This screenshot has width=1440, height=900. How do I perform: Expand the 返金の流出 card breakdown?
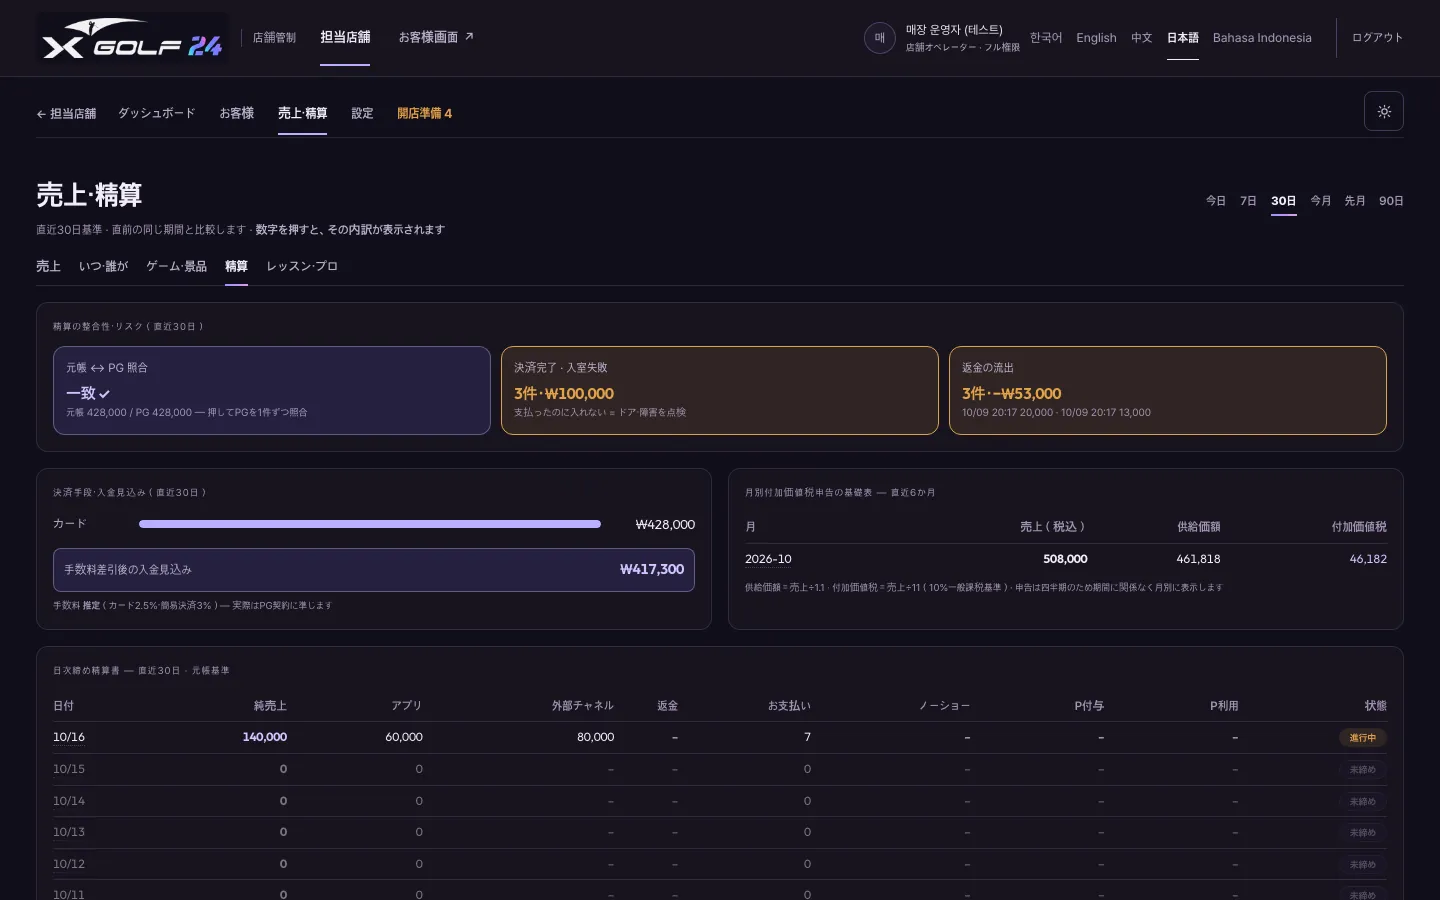(1168, 390)
